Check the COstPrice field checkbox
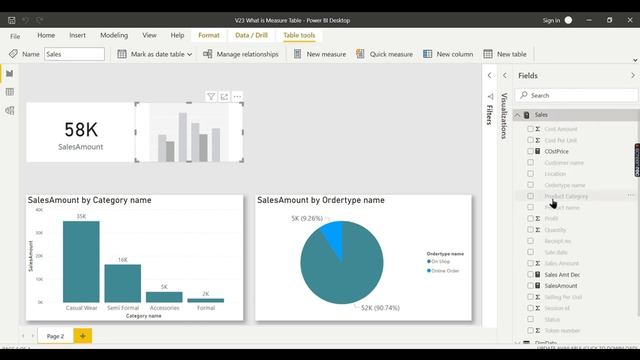The image size is (640, 360). (x=530, y=151)
